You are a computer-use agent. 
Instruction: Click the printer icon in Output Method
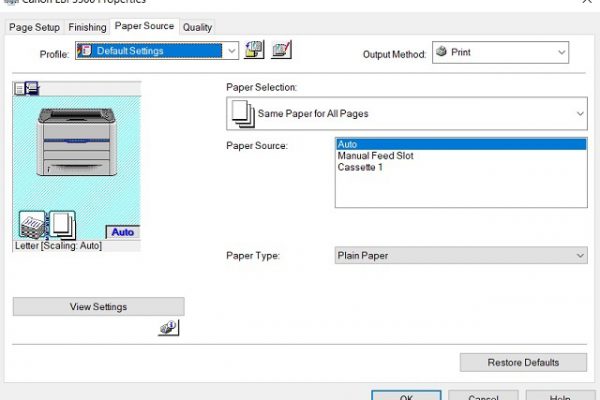[x=440, y=51]
